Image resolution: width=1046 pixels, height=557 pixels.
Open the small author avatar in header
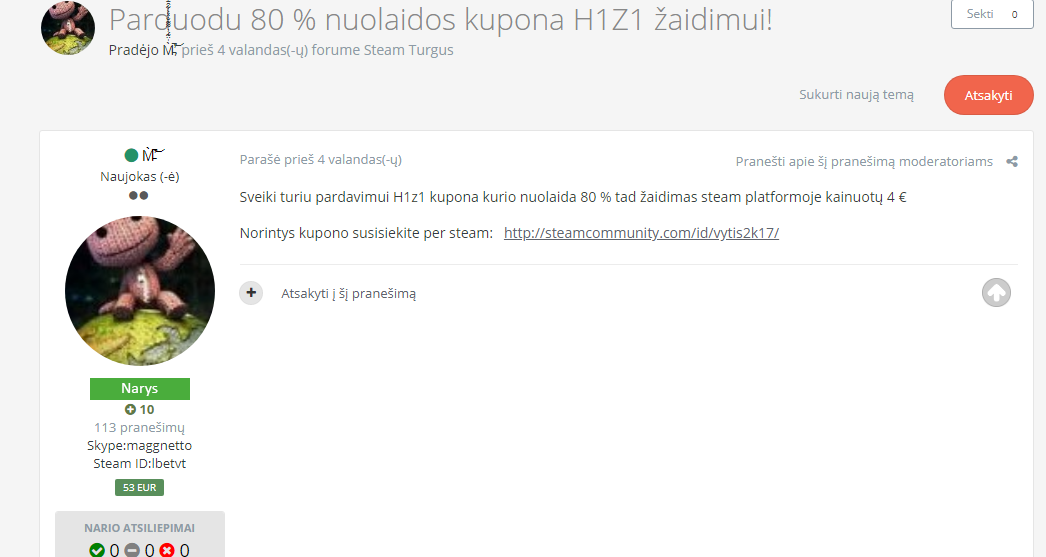pyautogui.click(x=67, y=28)
